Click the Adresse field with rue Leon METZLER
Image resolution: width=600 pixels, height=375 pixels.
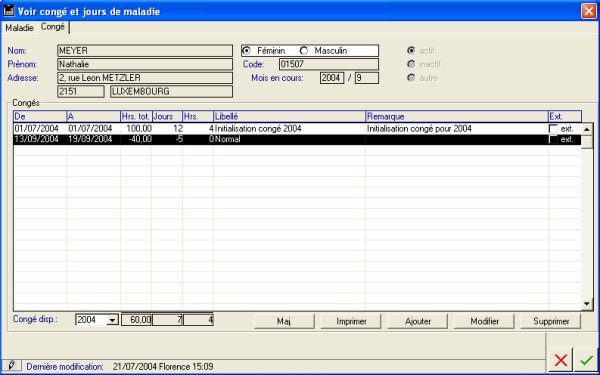(x=145, y=78)
